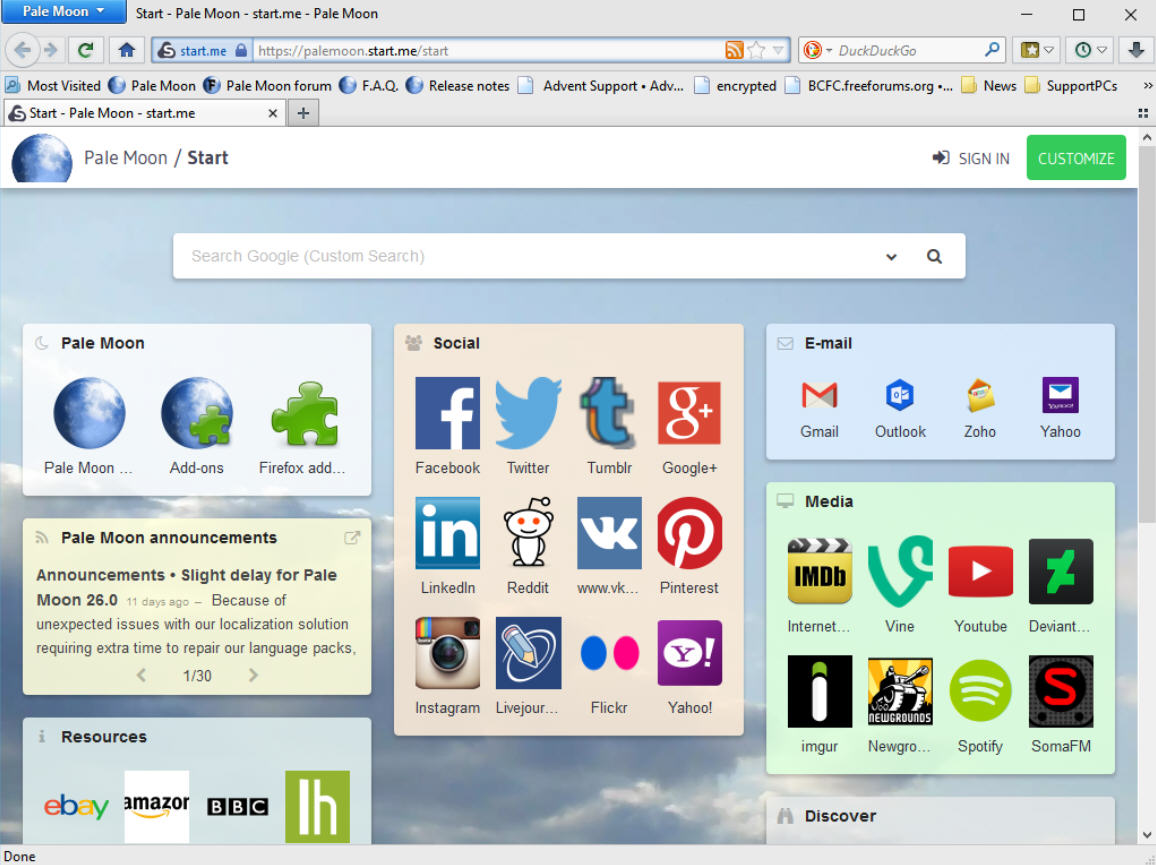Click the IMDb icon in Media widget

[x=819, y=571]
